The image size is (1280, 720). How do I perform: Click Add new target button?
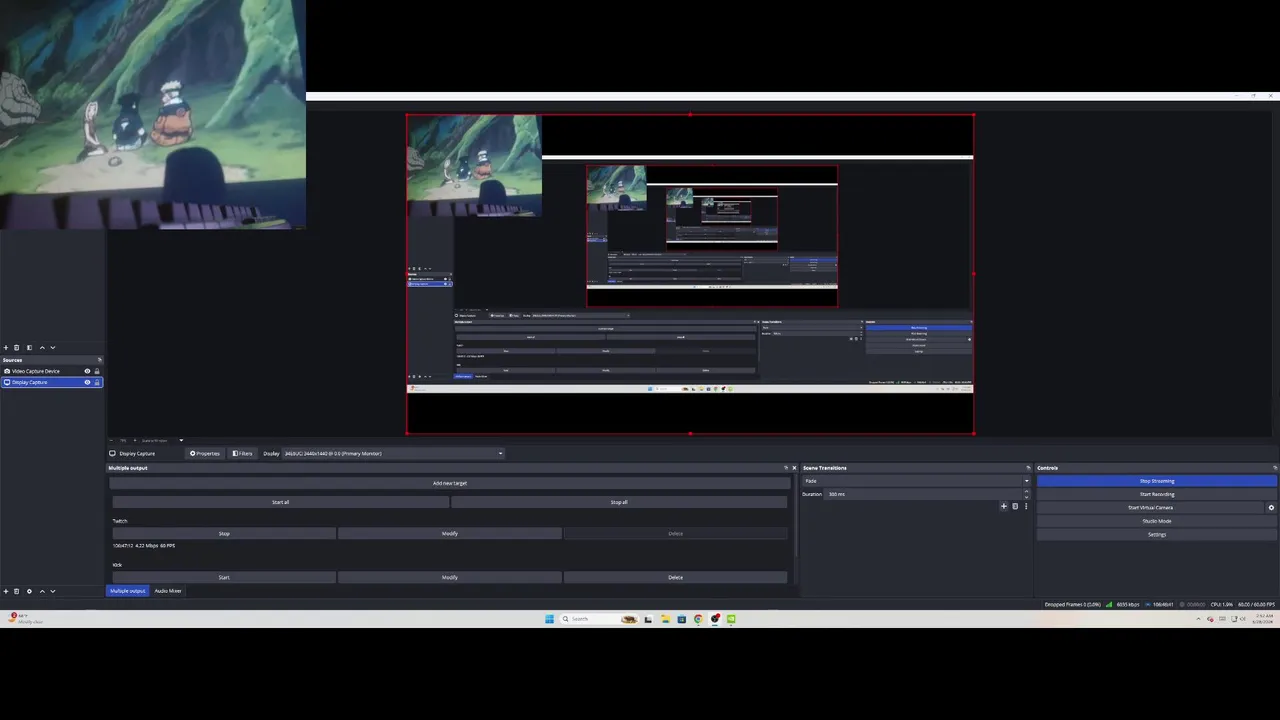(x=450, y=483)
